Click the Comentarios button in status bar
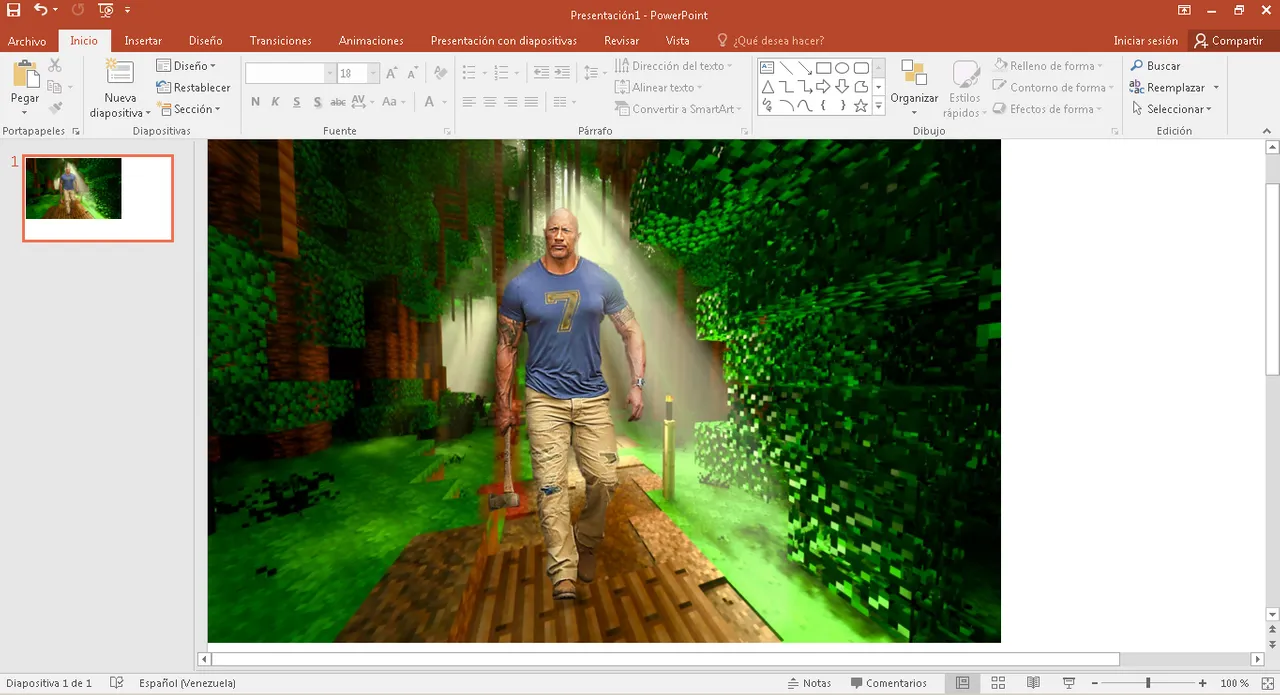 [889, 683]
